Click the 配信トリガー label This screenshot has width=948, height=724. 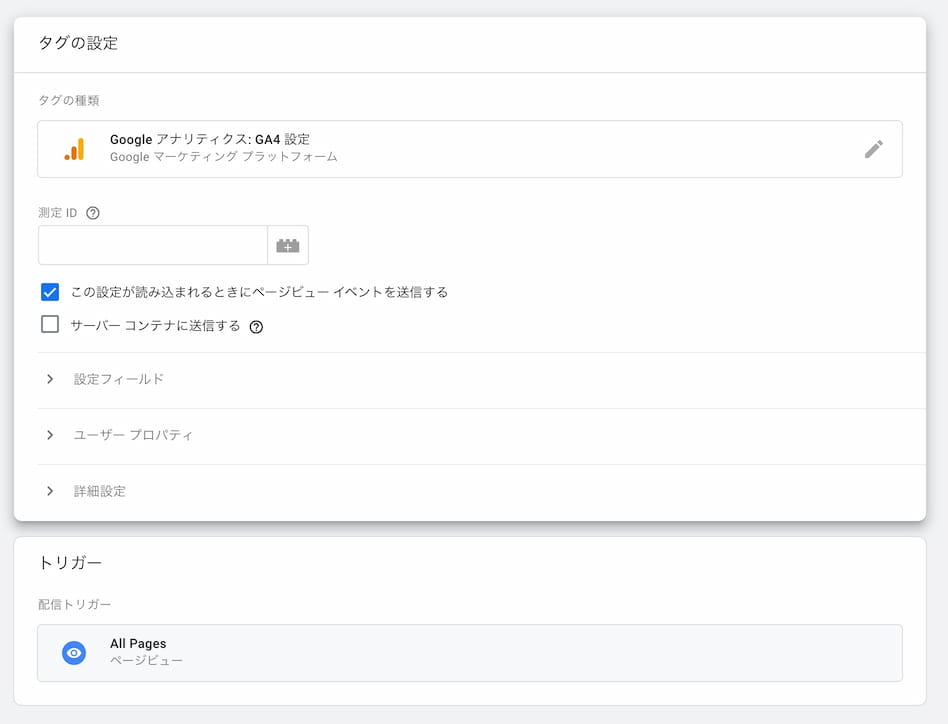pyautogui.click(x=75, y=604)
